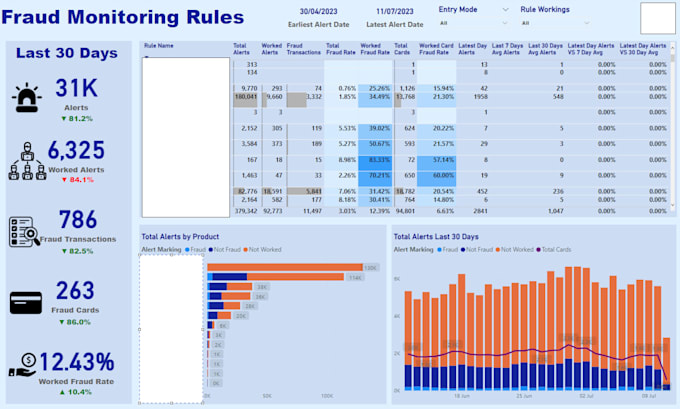The height and width of the screenshot is (409, 680).
Task: Click the 94,801 Total Cards total cell
Action: coord(405,211)
